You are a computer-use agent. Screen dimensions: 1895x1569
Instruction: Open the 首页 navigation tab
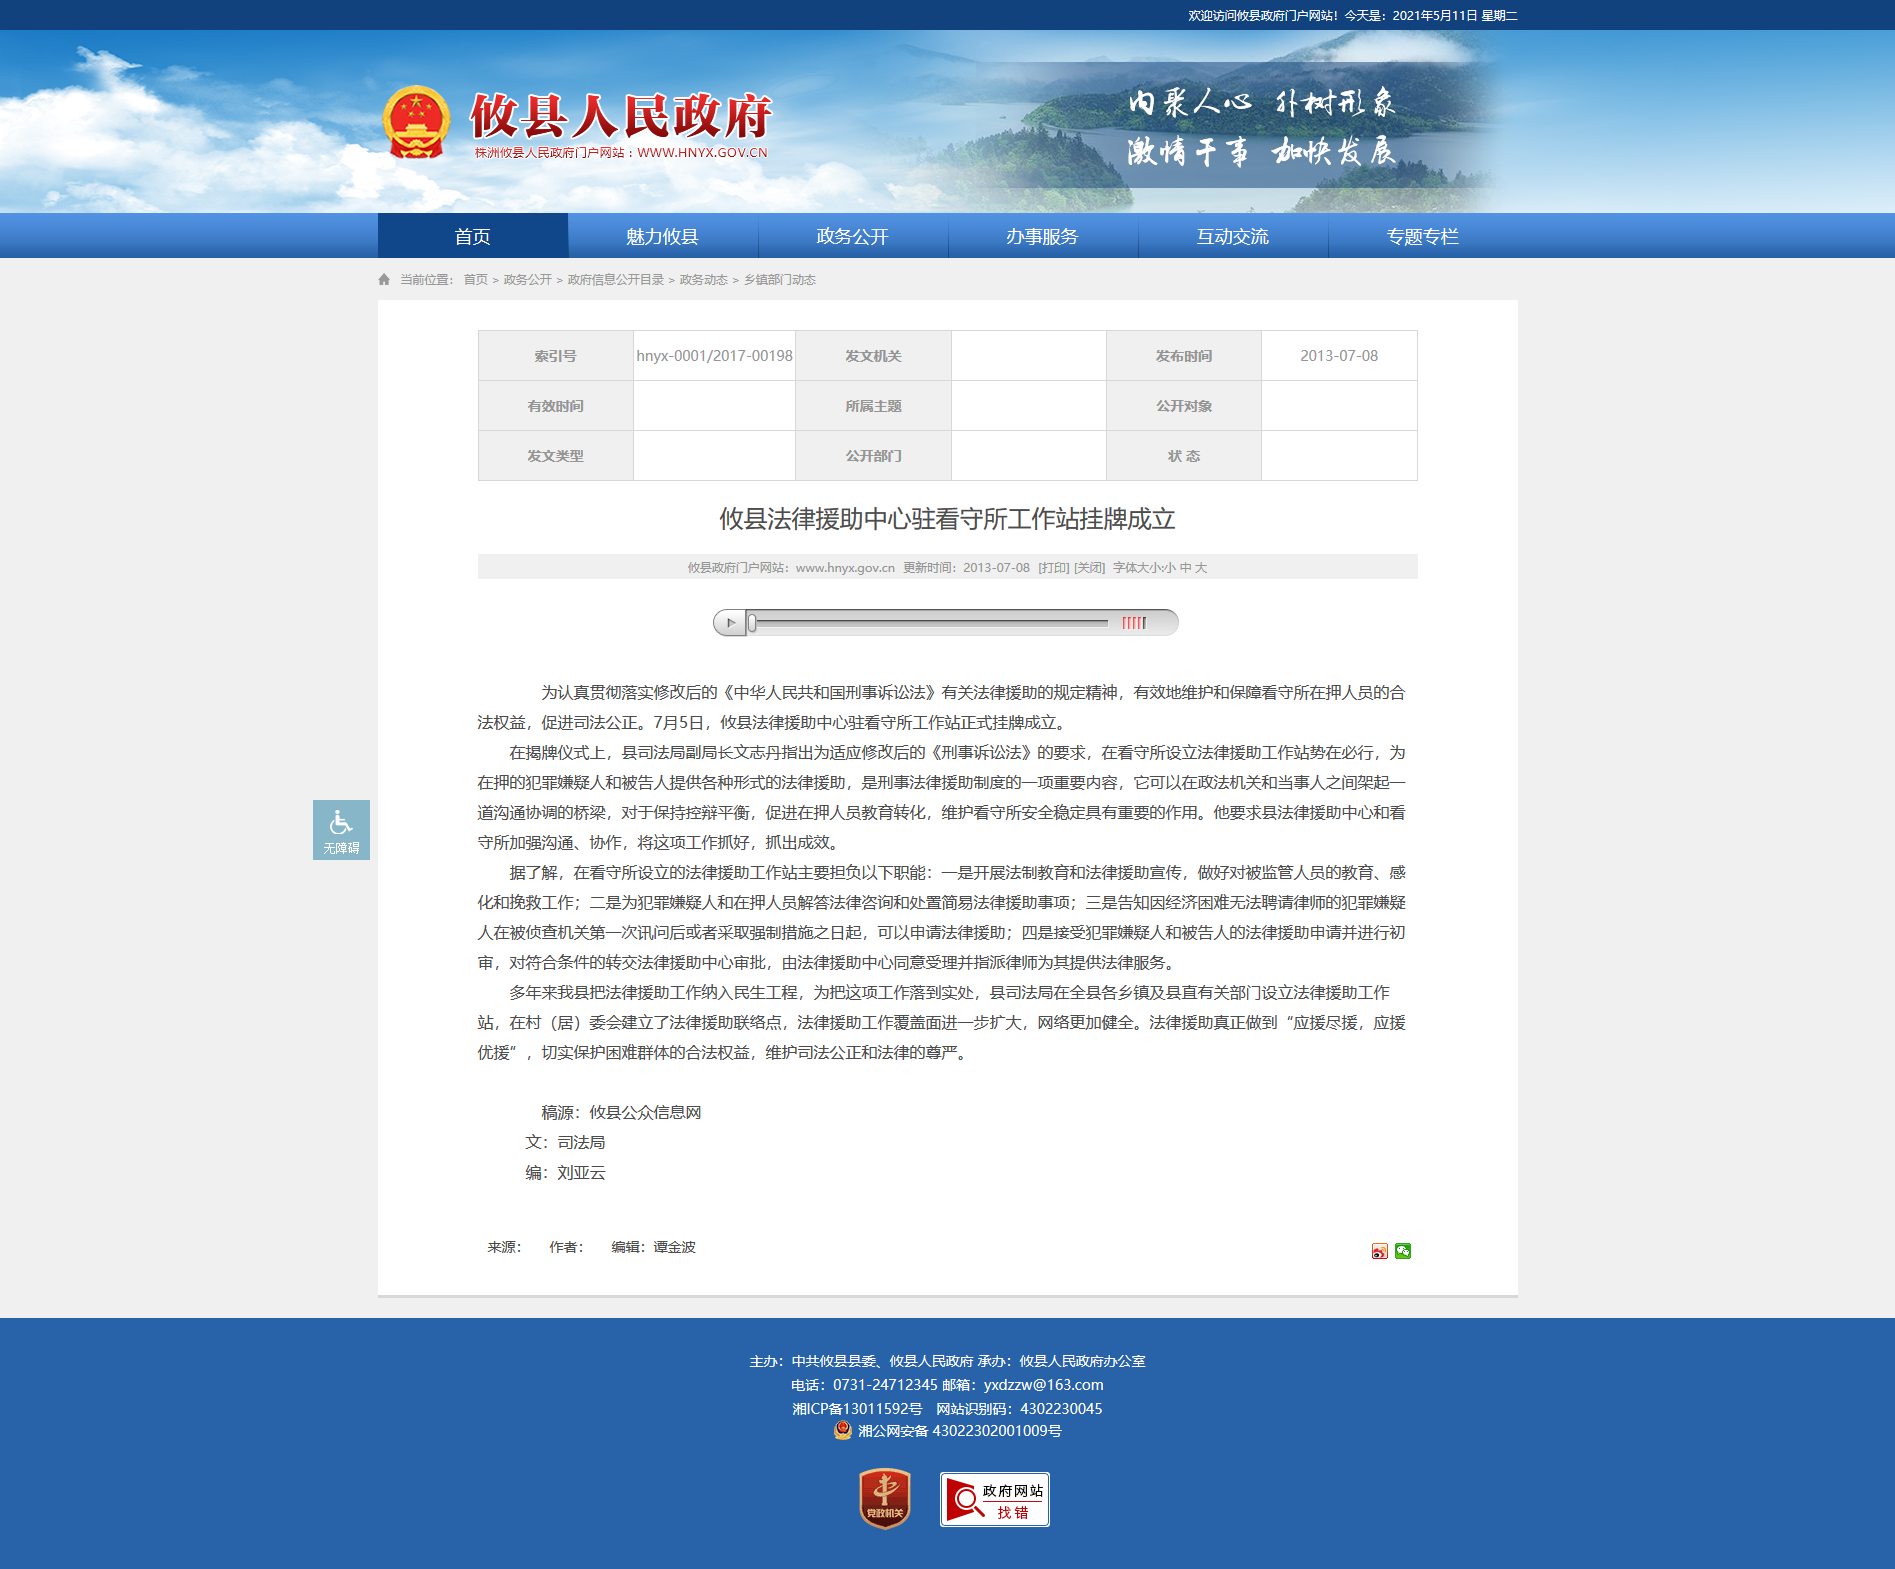(x=472, y=236)
